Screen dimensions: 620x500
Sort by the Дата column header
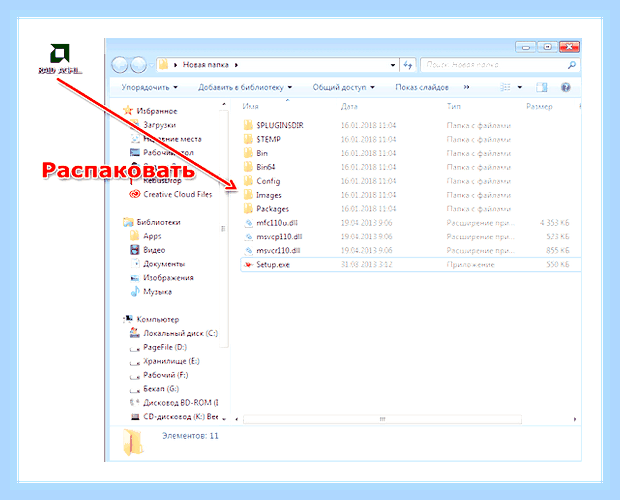click(349, 106)
